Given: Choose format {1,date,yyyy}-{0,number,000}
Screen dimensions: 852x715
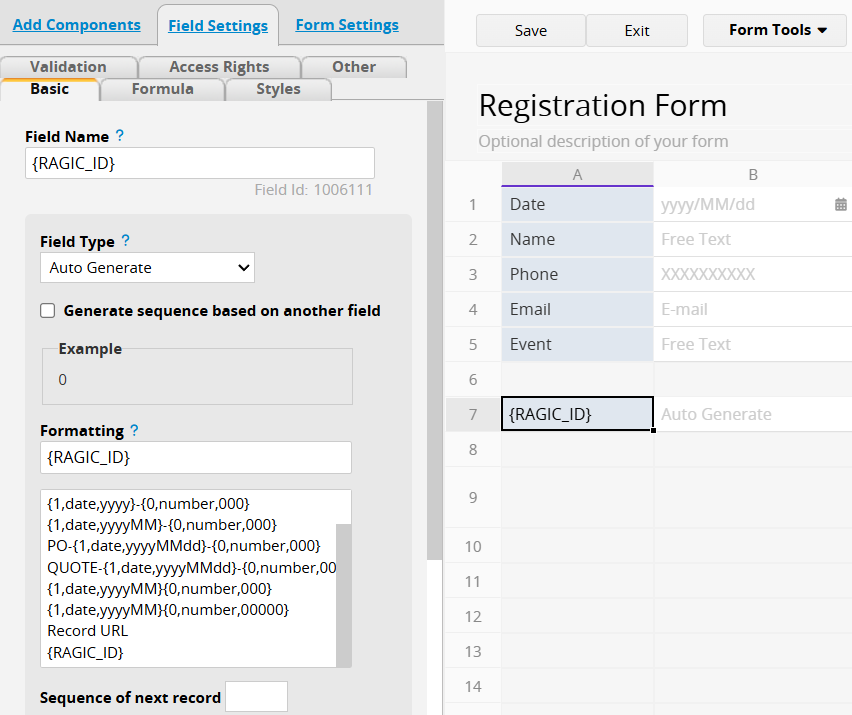Looking at the screenshot, I should click(148, 504).
